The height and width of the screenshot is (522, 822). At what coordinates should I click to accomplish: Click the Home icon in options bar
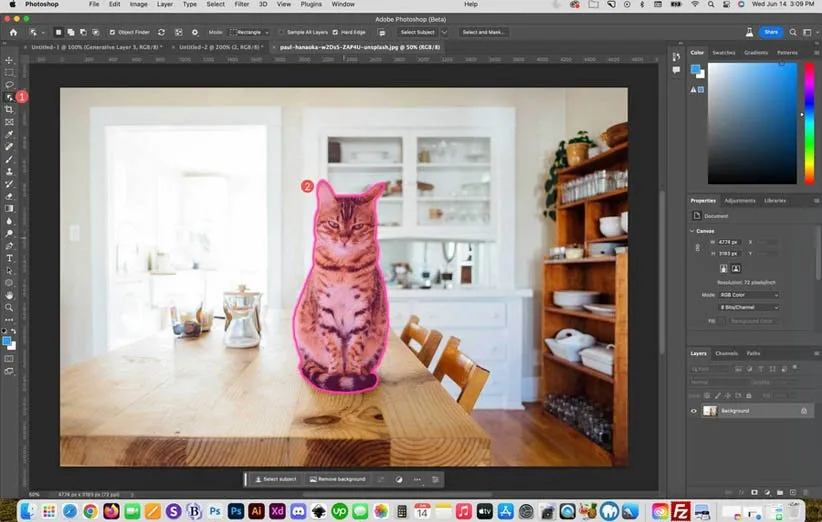13,32
